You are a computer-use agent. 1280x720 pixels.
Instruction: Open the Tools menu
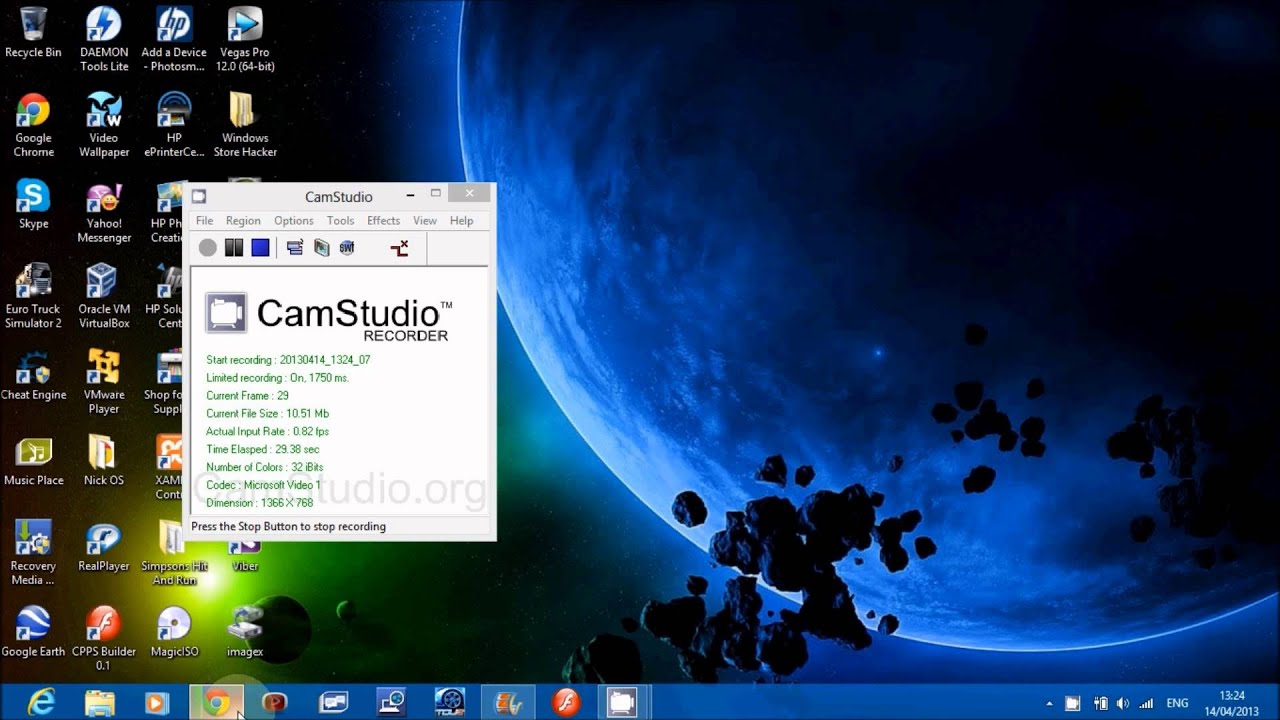coord(340,221)
